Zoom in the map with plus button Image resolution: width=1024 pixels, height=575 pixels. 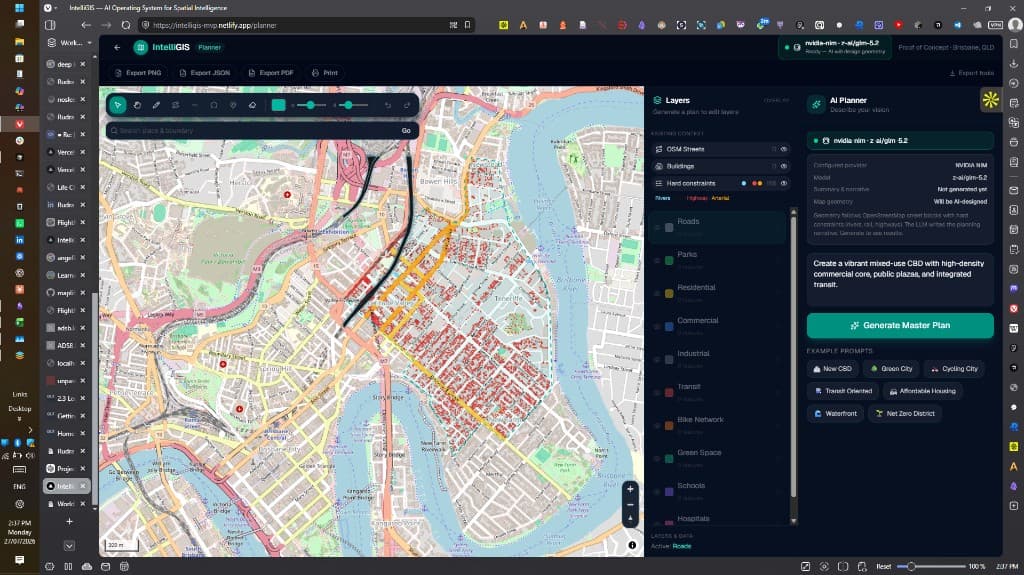(x=630, y=489)
